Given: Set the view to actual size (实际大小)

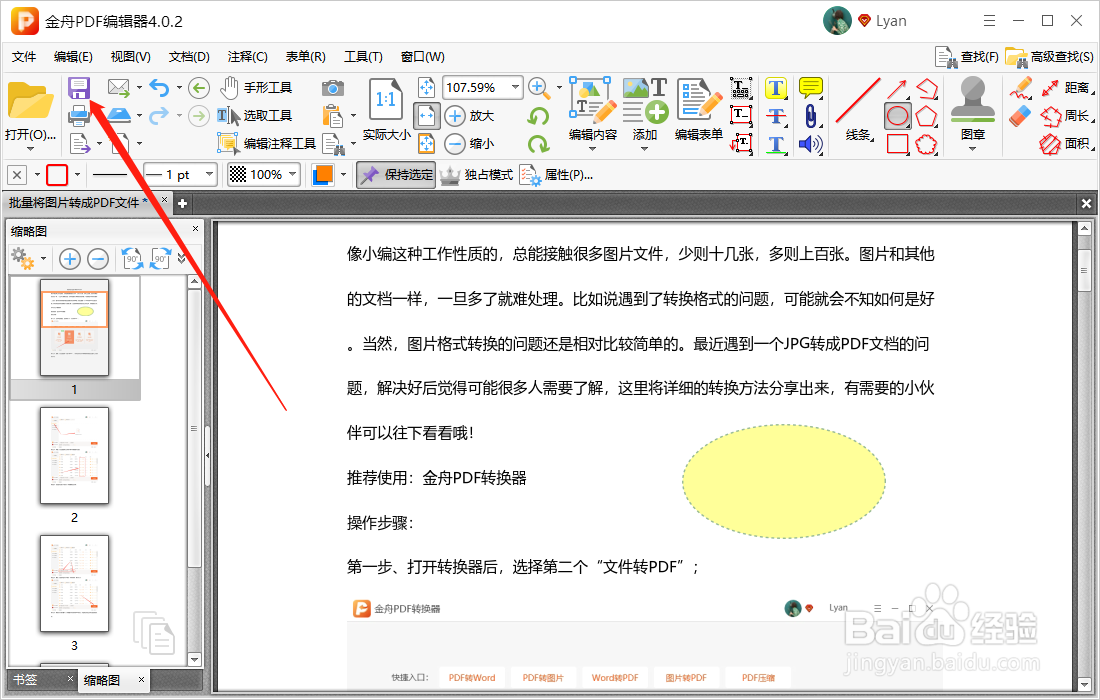Looking at the screenshot, I should coord(386,110).
